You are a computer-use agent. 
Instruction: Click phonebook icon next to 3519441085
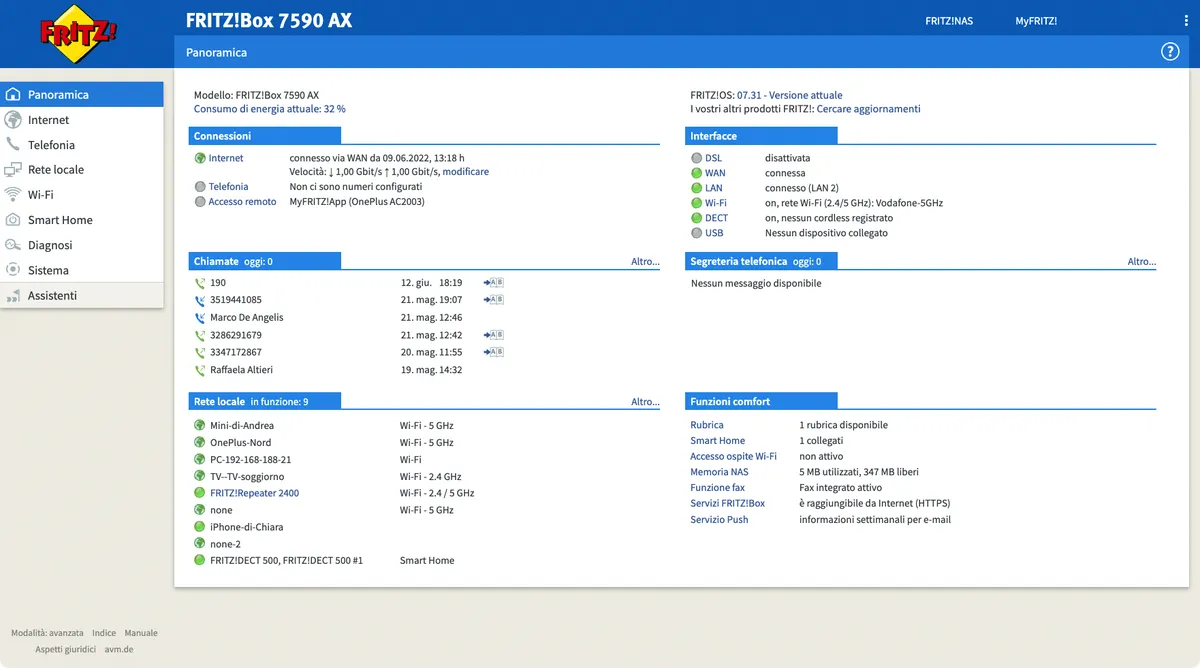[493, 300]
